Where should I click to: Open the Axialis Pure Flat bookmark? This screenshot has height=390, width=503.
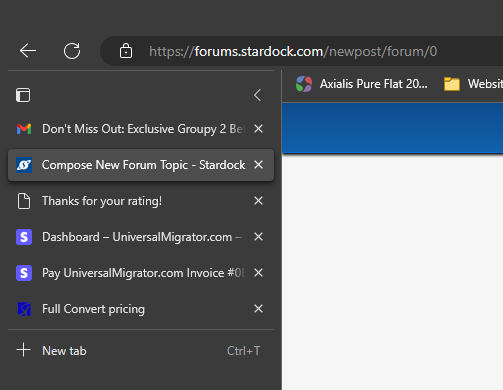tap(362, 84)
